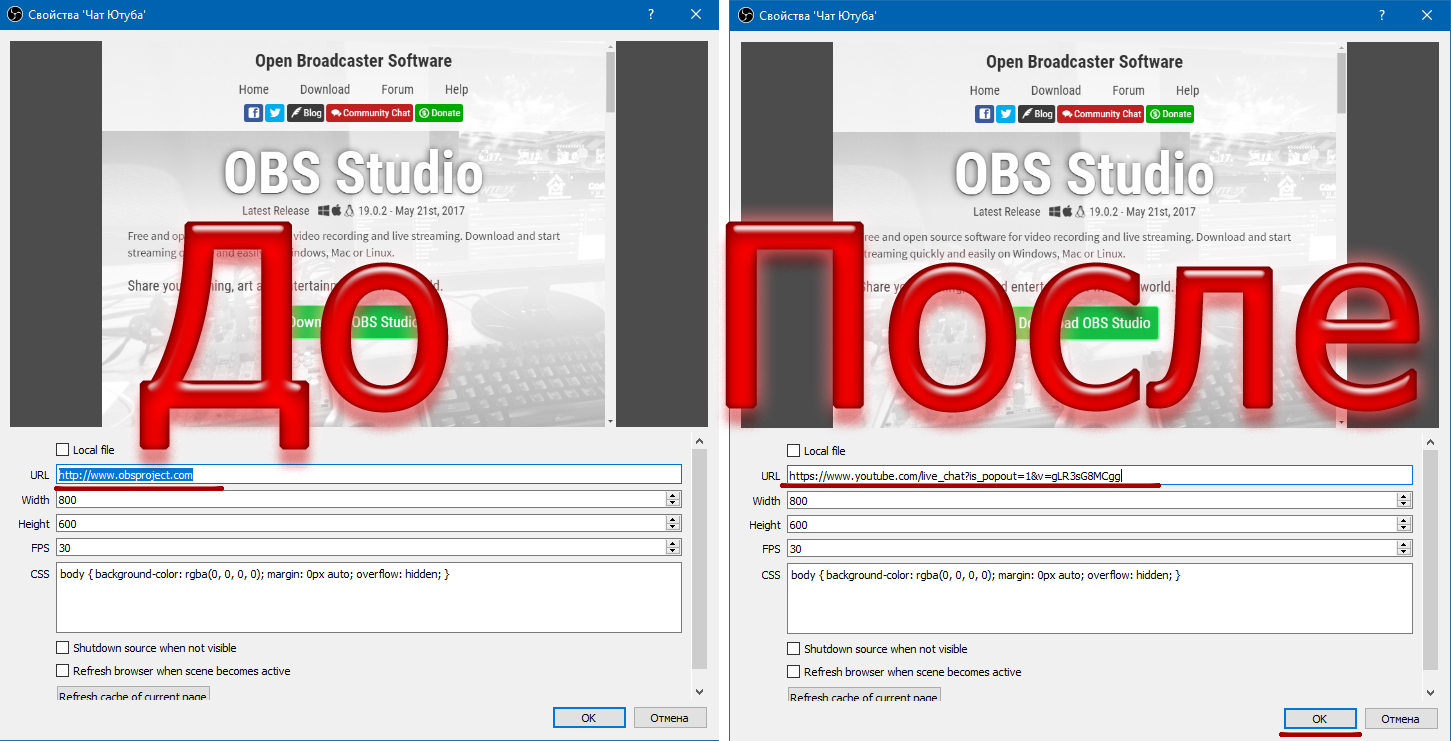Click CSS text area in right dialog
Screen dimensions: 1451x741
click(1100, 600)
